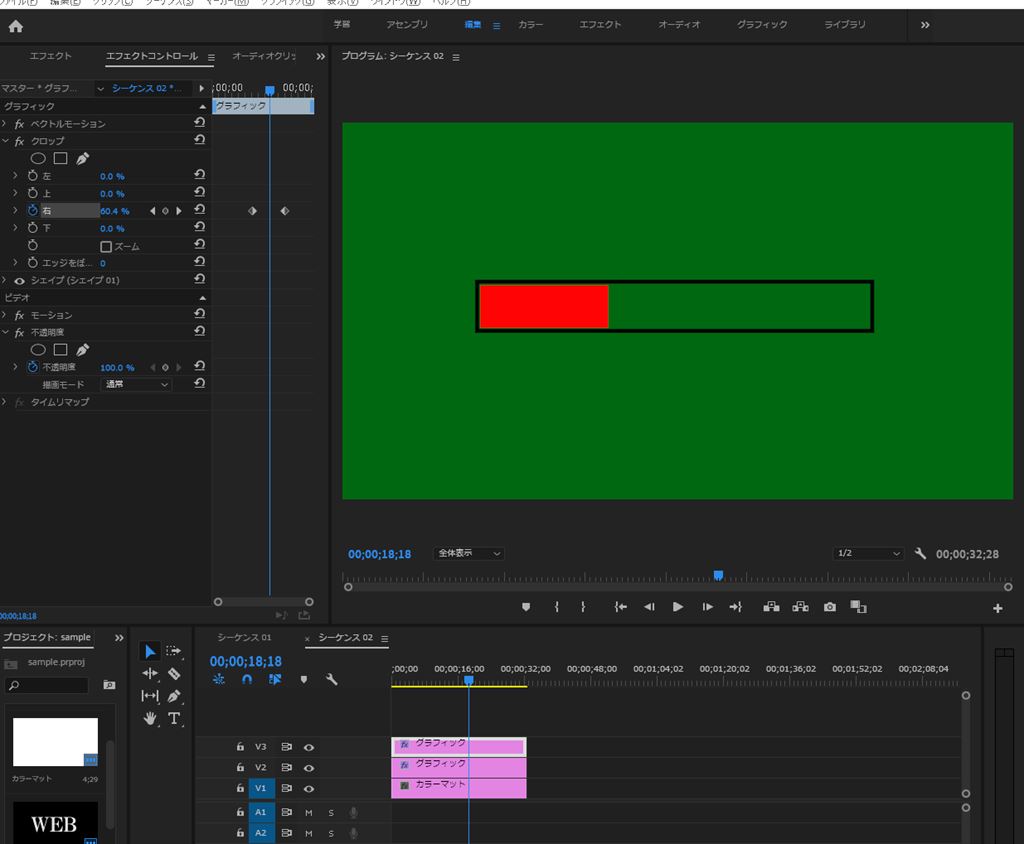Open program monitor wrench settings
This screenshot has height=844, width=1024.
click(921, 554)
